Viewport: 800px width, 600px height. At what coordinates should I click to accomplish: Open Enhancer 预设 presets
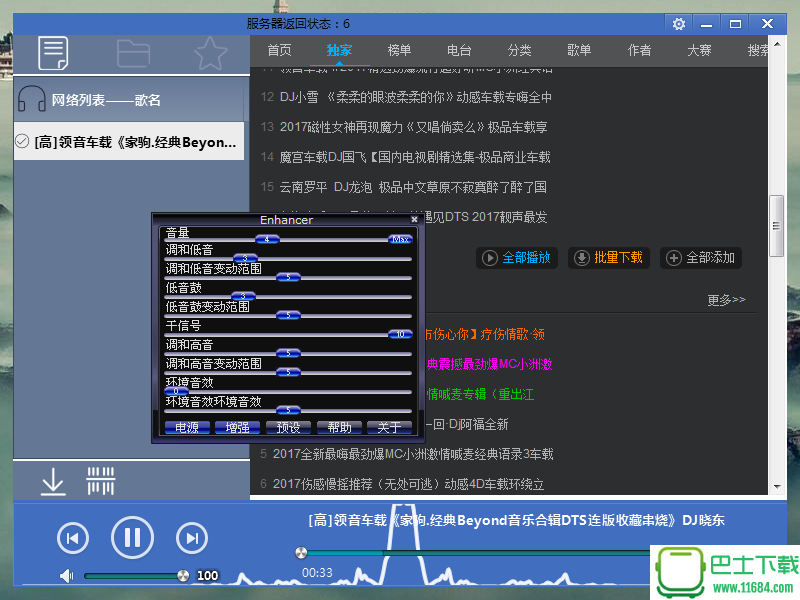coord(288,427)
